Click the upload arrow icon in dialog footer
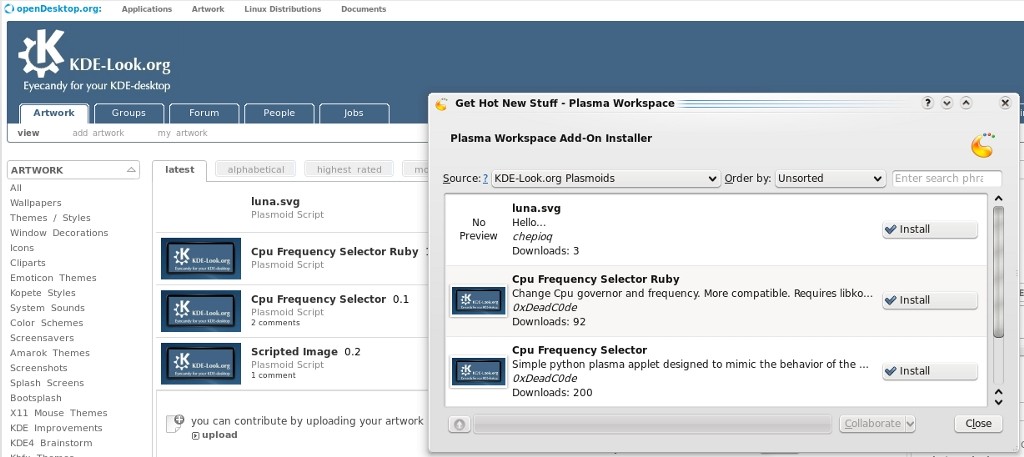1024x457 pixels. 459,424
